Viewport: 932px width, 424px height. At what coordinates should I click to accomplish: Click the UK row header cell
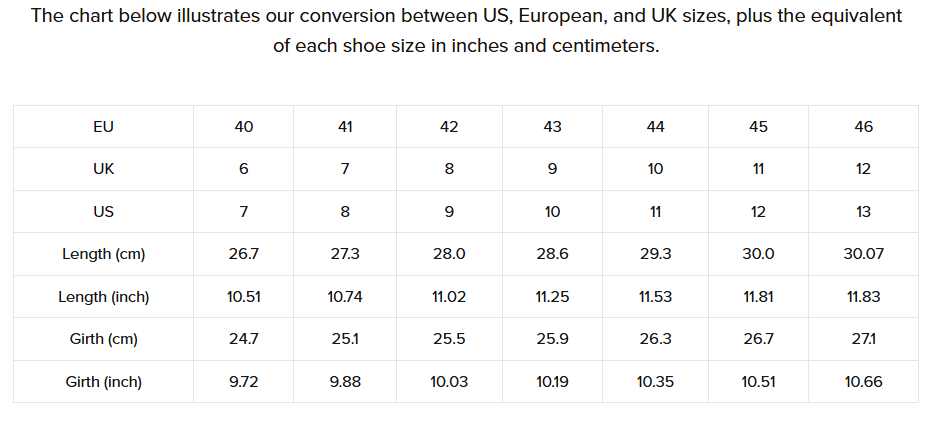pos(103,169)
